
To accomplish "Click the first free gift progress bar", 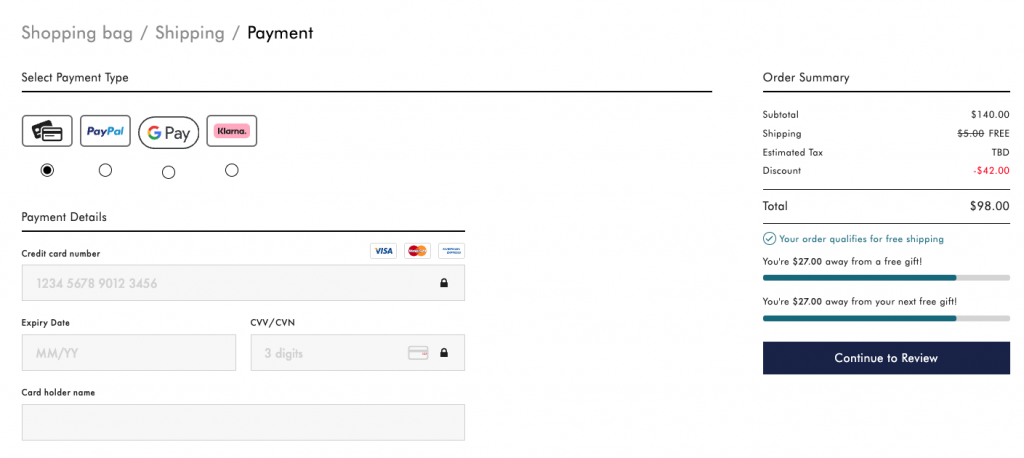I will [x=886, y=277].
